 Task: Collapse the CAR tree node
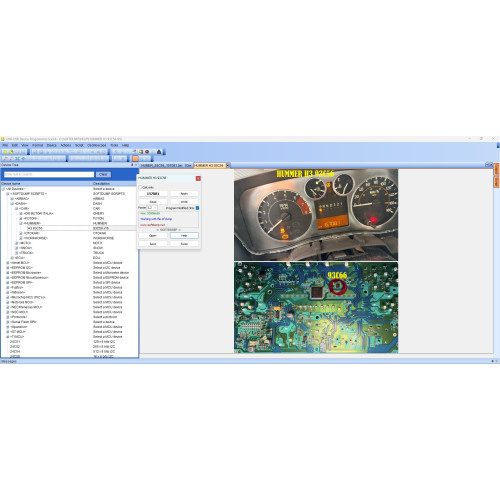pos(16,209)
